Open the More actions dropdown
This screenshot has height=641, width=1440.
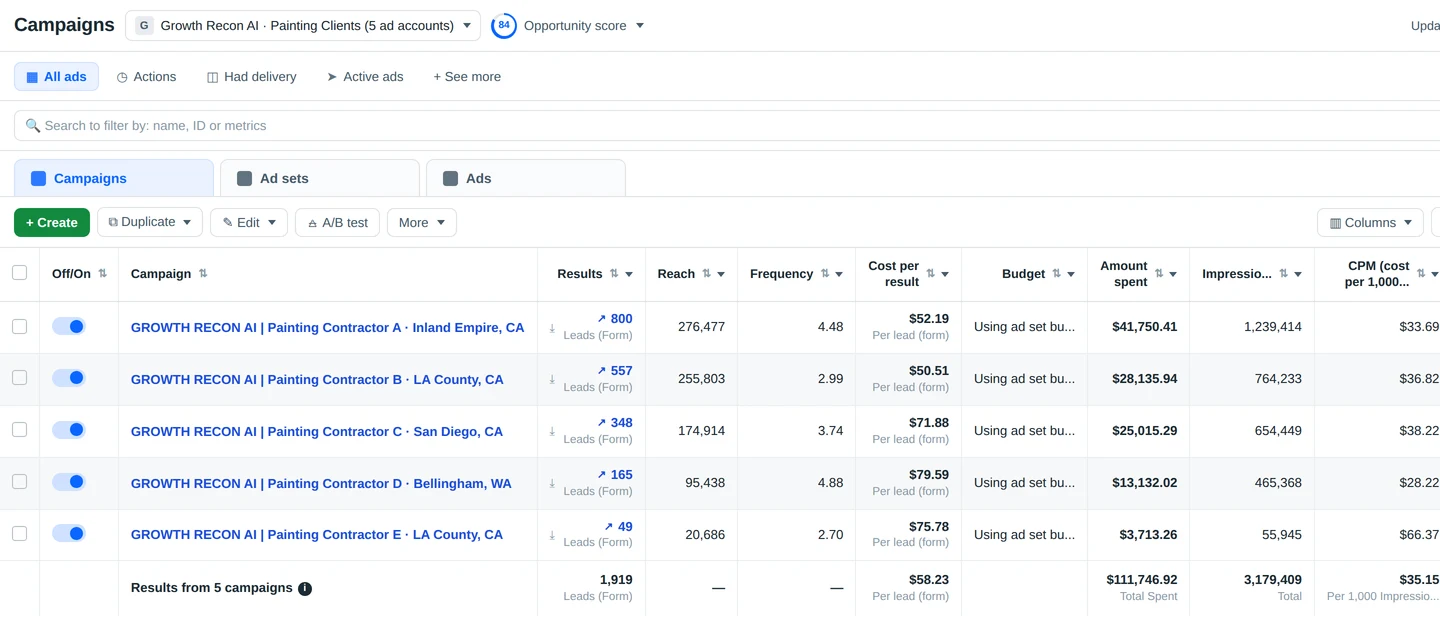[x=422, y=223]
